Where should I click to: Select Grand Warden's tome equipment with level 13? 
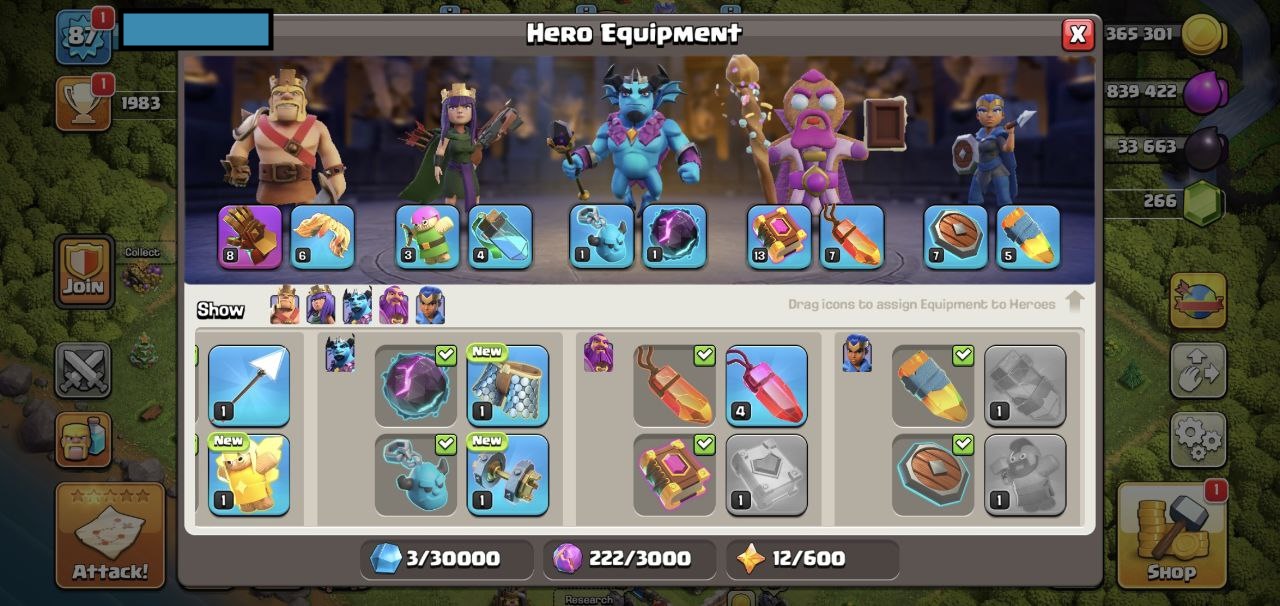[x=779, y=237]
